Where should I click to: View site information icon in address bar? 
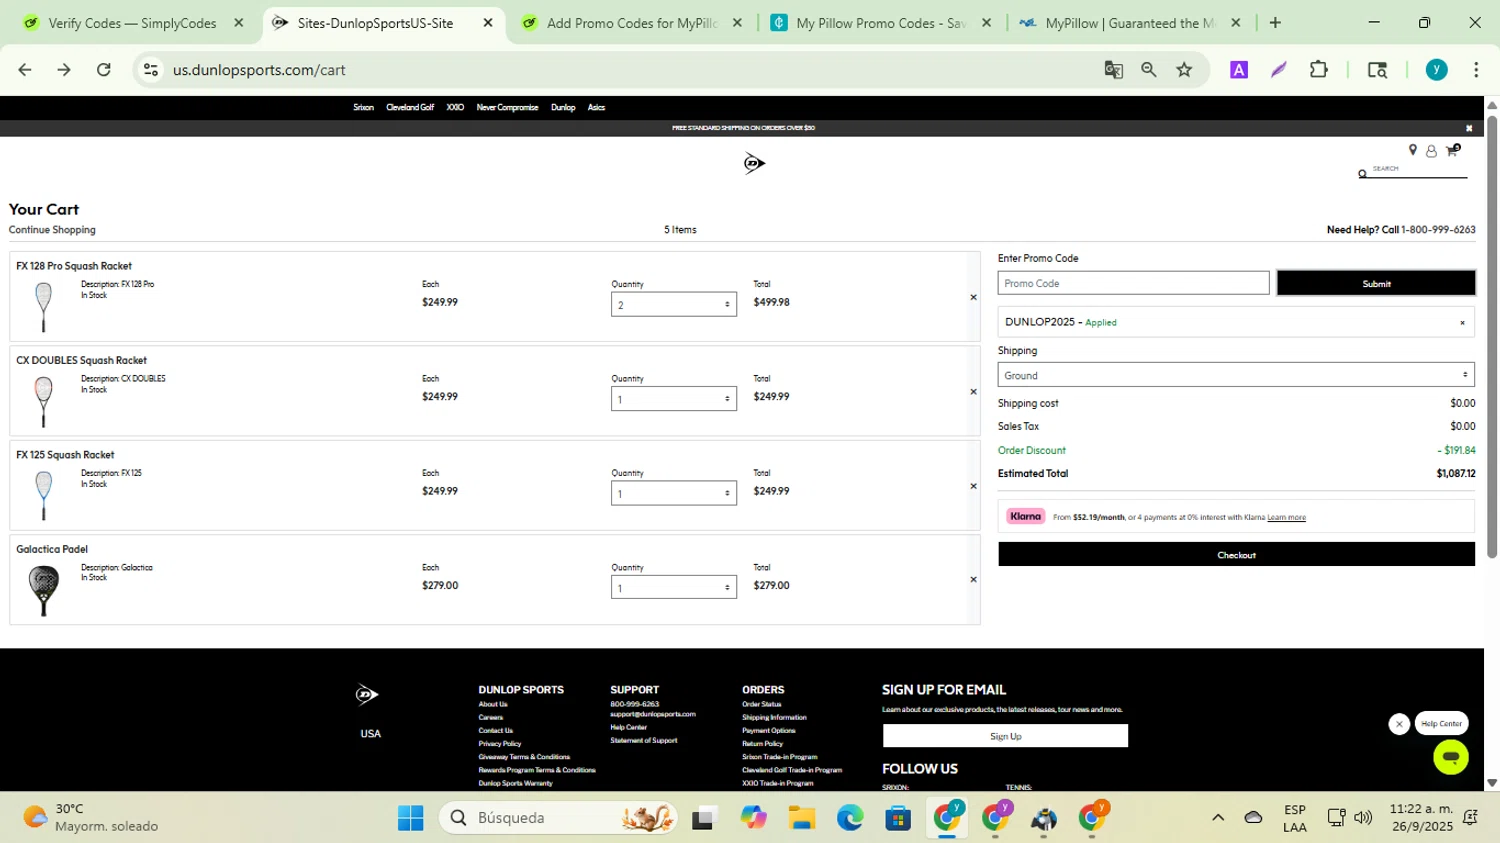click(x=151, y=70)
